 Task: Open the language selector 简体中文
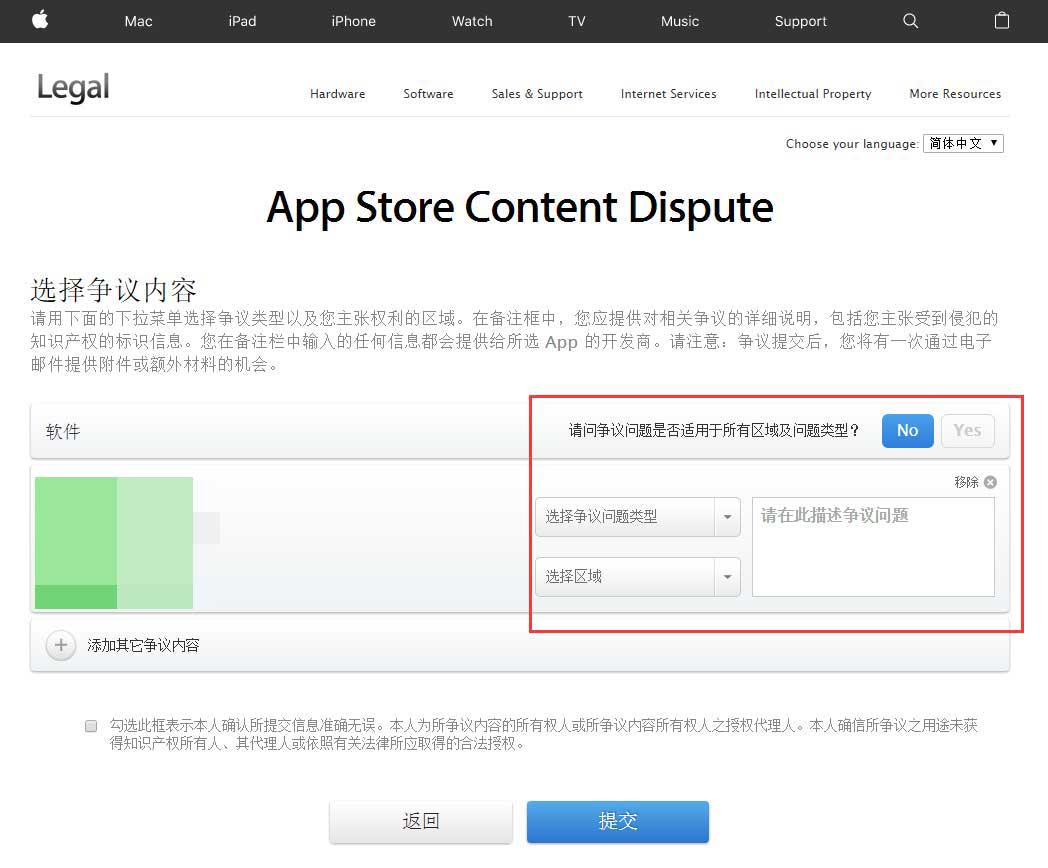click(963, 143)
